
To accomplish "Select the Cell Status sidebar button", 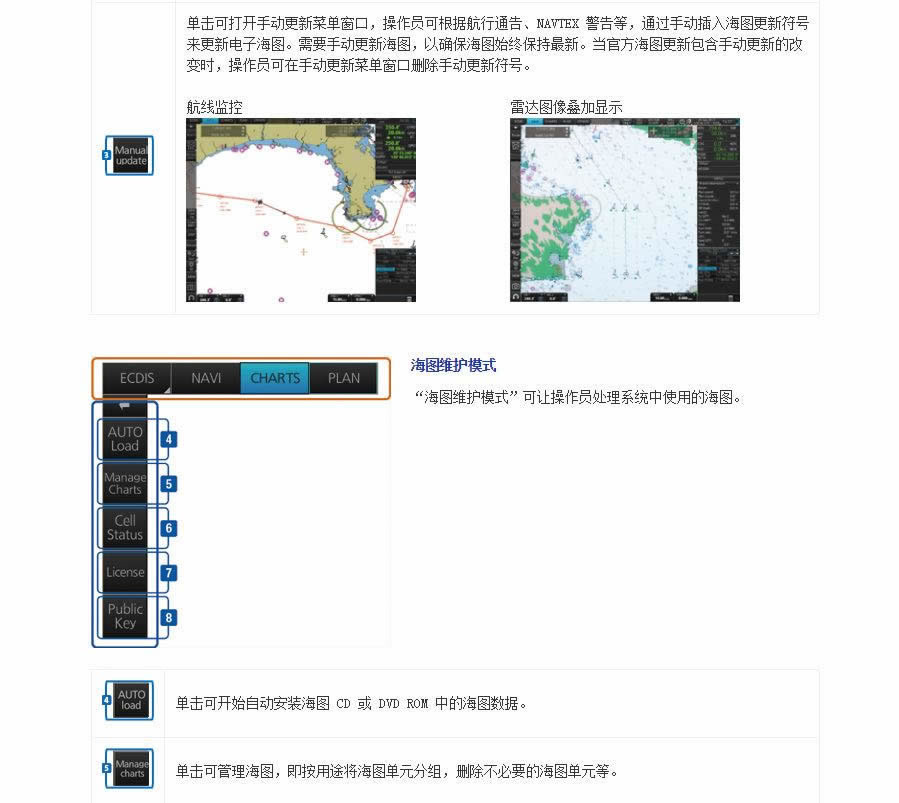I will coord(125,527).
